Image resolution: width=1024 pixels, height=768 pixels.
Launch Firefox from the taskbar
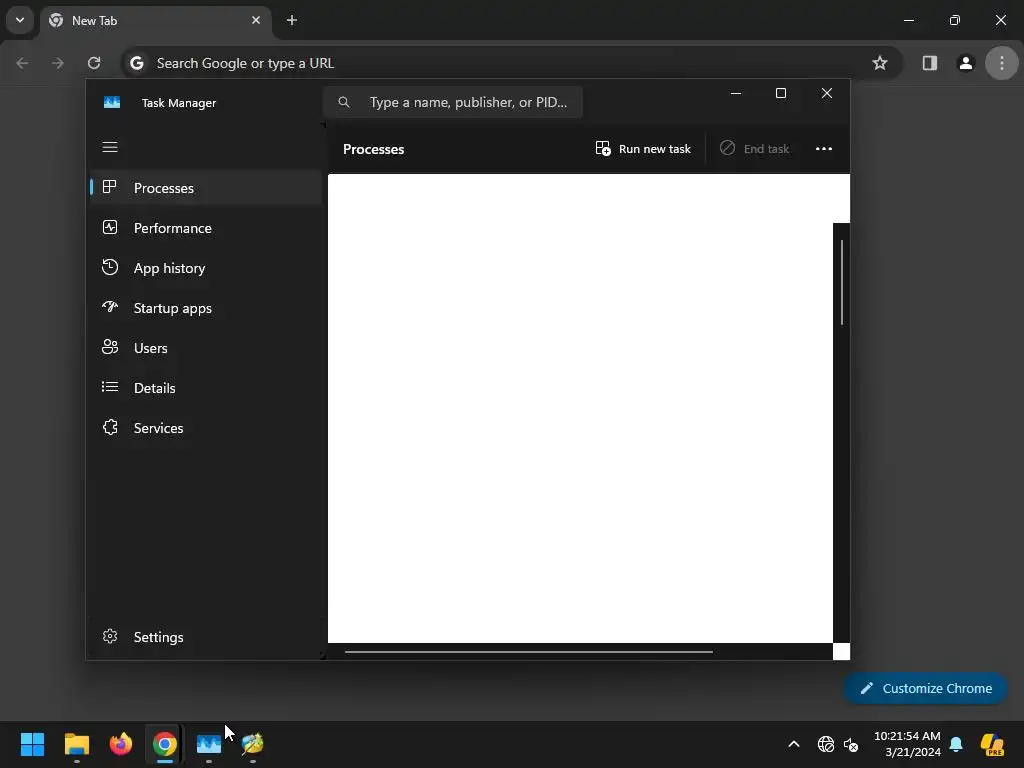121,744
